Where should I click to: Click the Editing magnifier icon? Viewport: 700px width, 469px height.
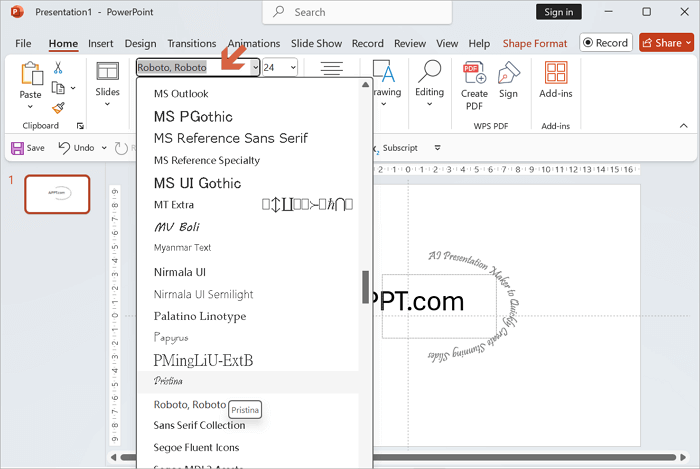[429, 72]
